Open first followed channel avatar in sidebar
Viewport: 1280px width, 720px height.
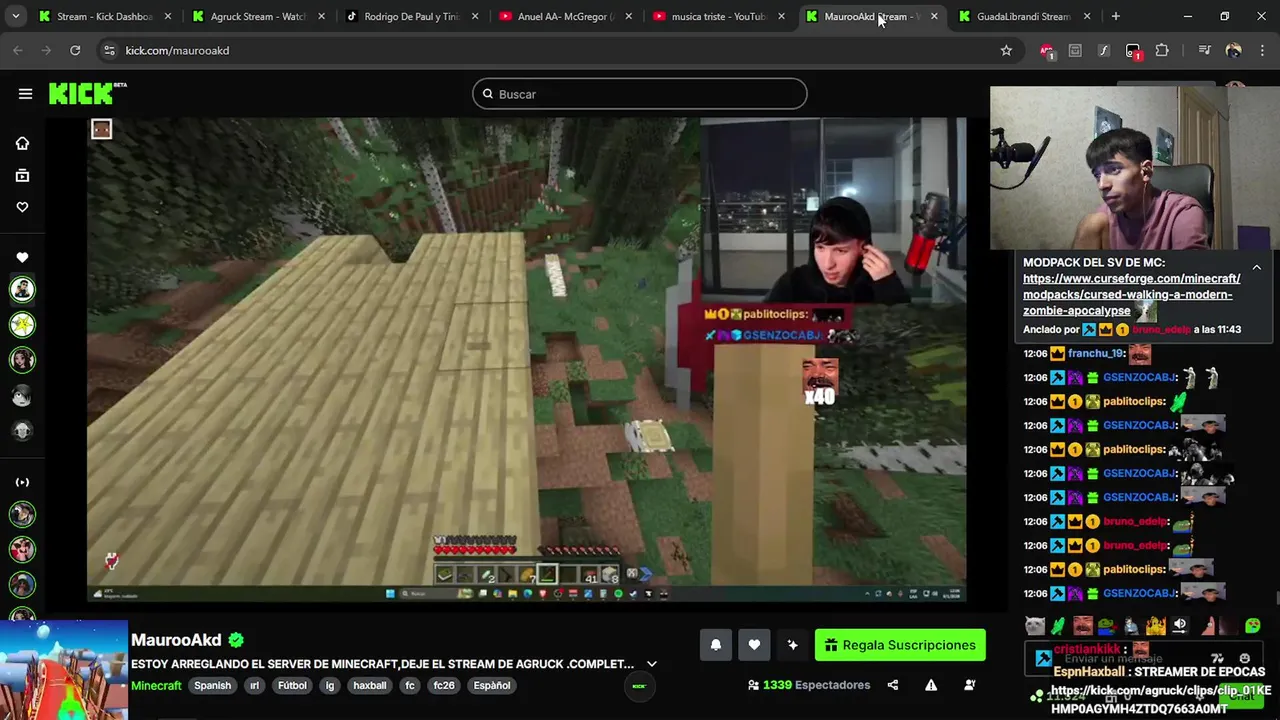[x=22, y=290]
